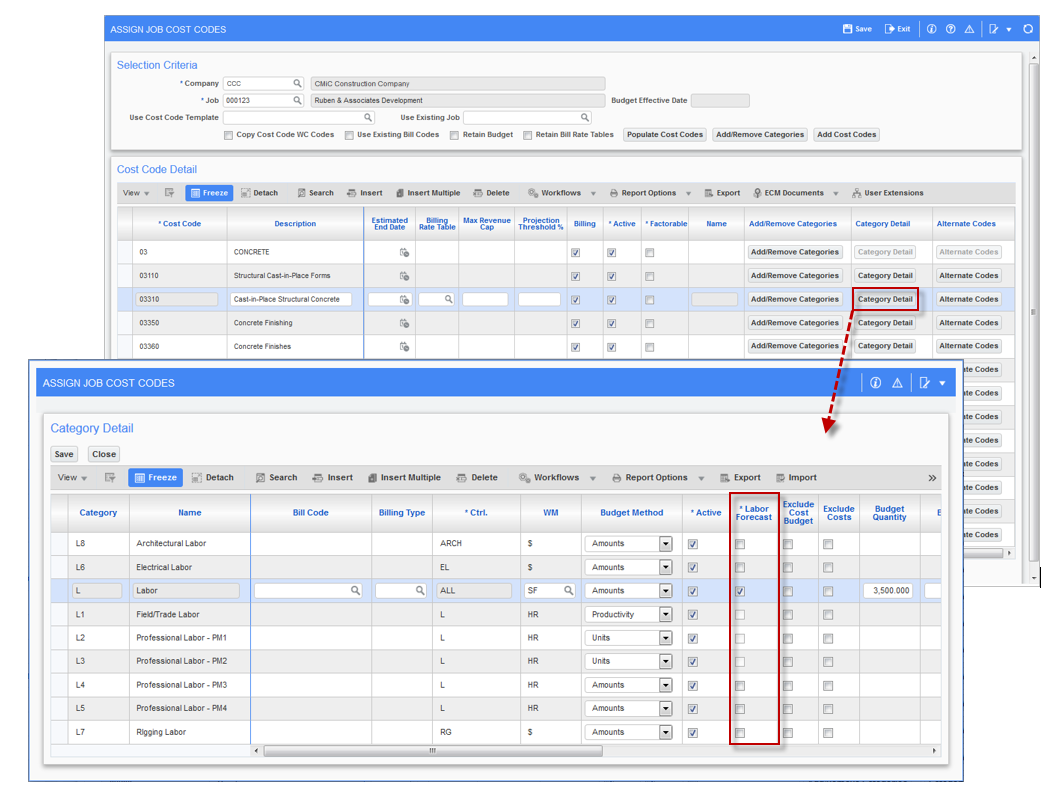The image size is (1061, 800).
Task: Uncheck Labor Forecast on the Labor row
Action: coord(740,592)
